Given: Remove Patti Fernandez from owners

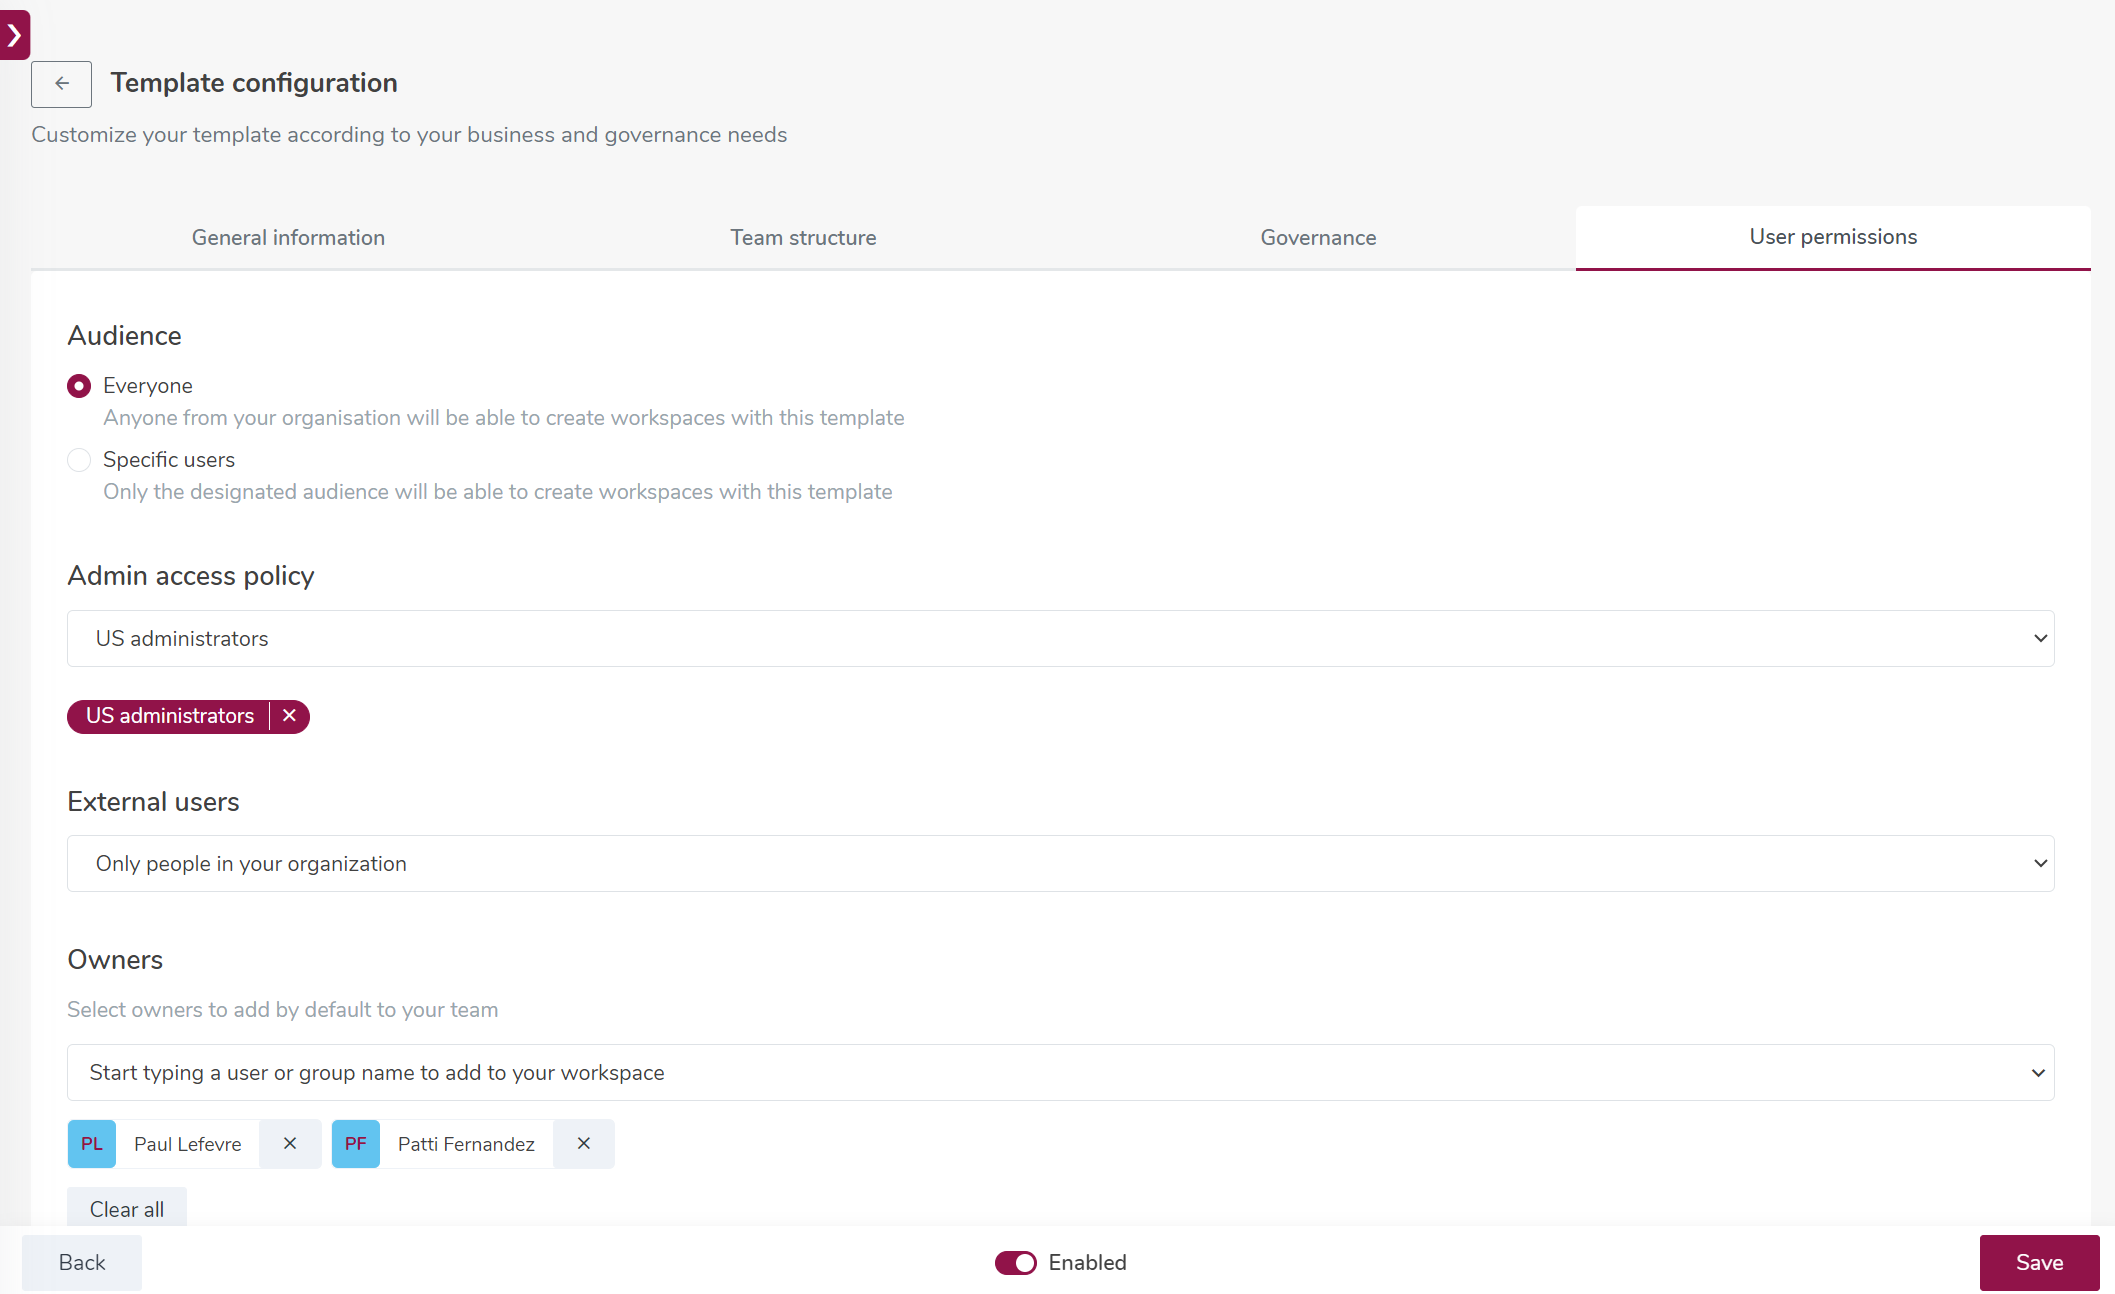Looking at the screenshot, I should pos(584,1143).
